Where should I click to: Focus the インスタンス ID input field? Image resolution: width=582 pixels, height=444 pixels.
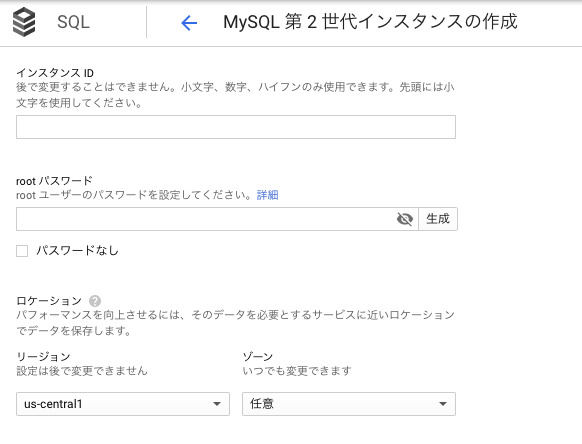click(x=236, y=127)
